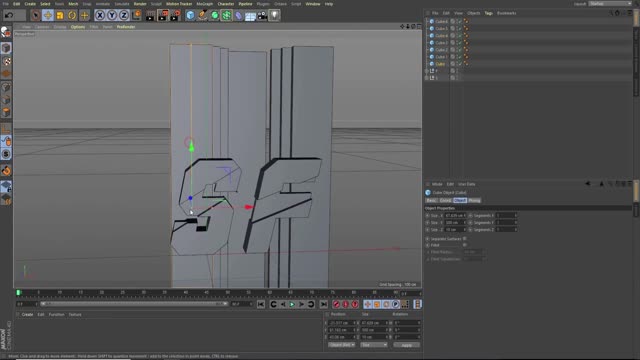
Task: Open the Object (Rel) dropdown
Action: pos(342,345)
